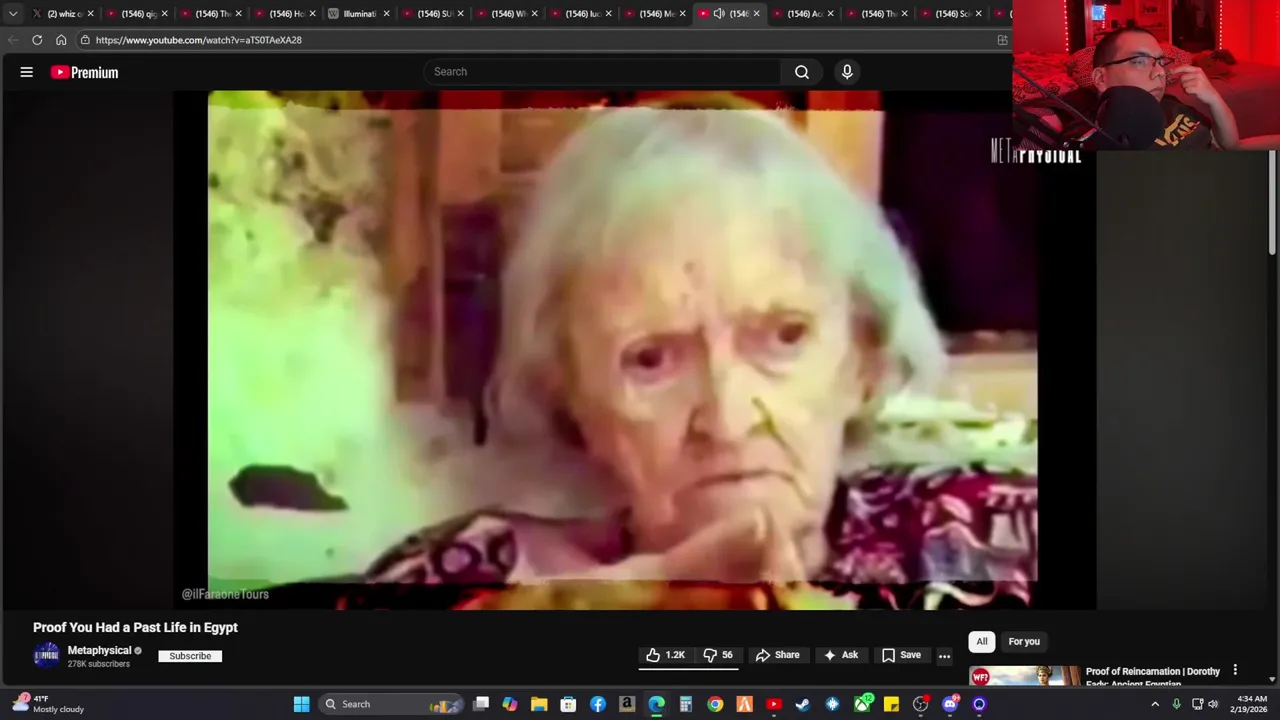
Task: Open OBS Studio from taskbar
Action: [x=921, y=704]
